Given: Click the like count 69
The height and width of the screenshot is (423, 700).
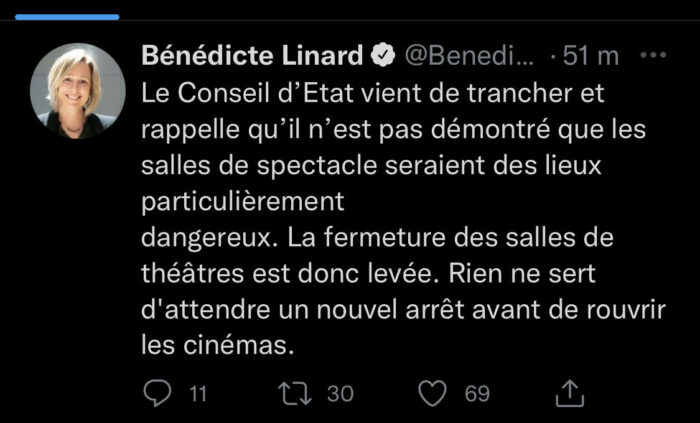Looking at the screenshot, I should tap(478, 394).
